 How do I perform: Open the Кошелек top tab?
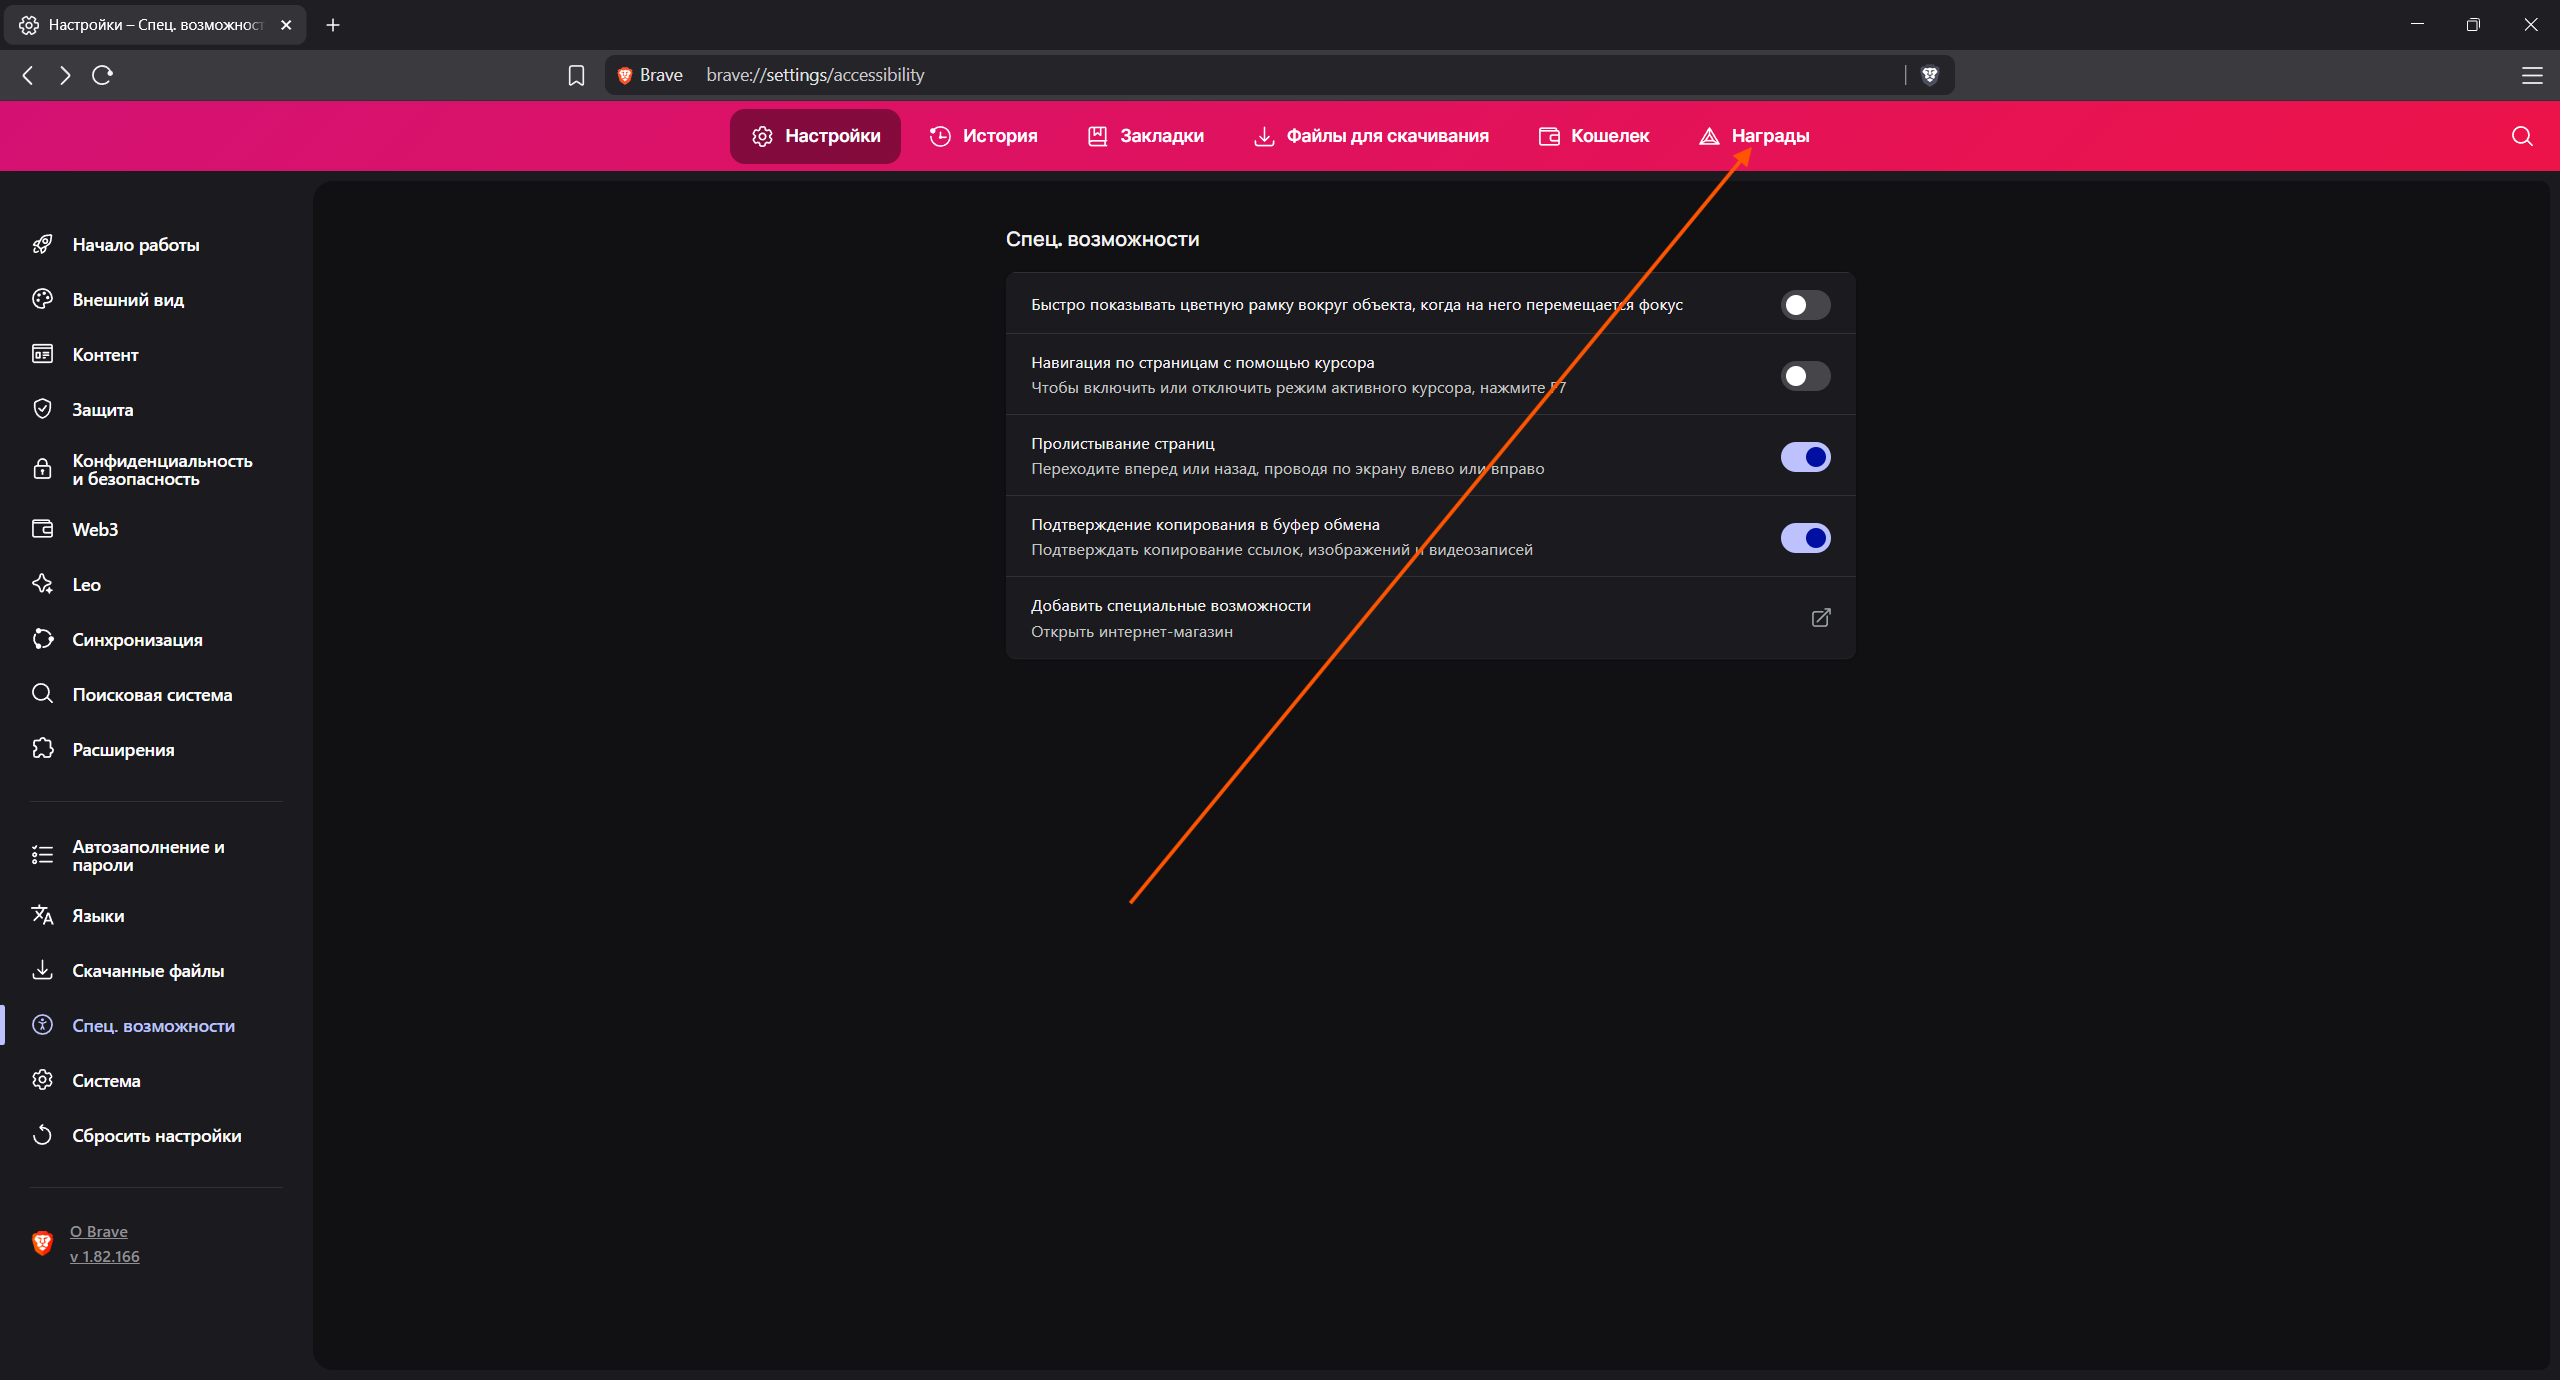pos(1594,136)
